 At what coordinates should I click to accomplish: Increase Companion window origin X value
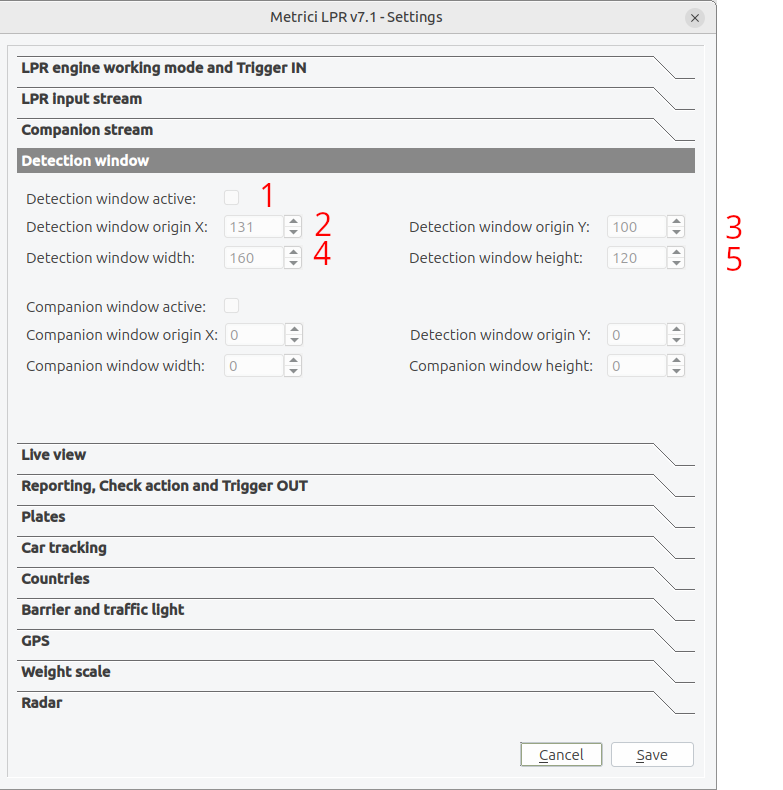(294, 330)
